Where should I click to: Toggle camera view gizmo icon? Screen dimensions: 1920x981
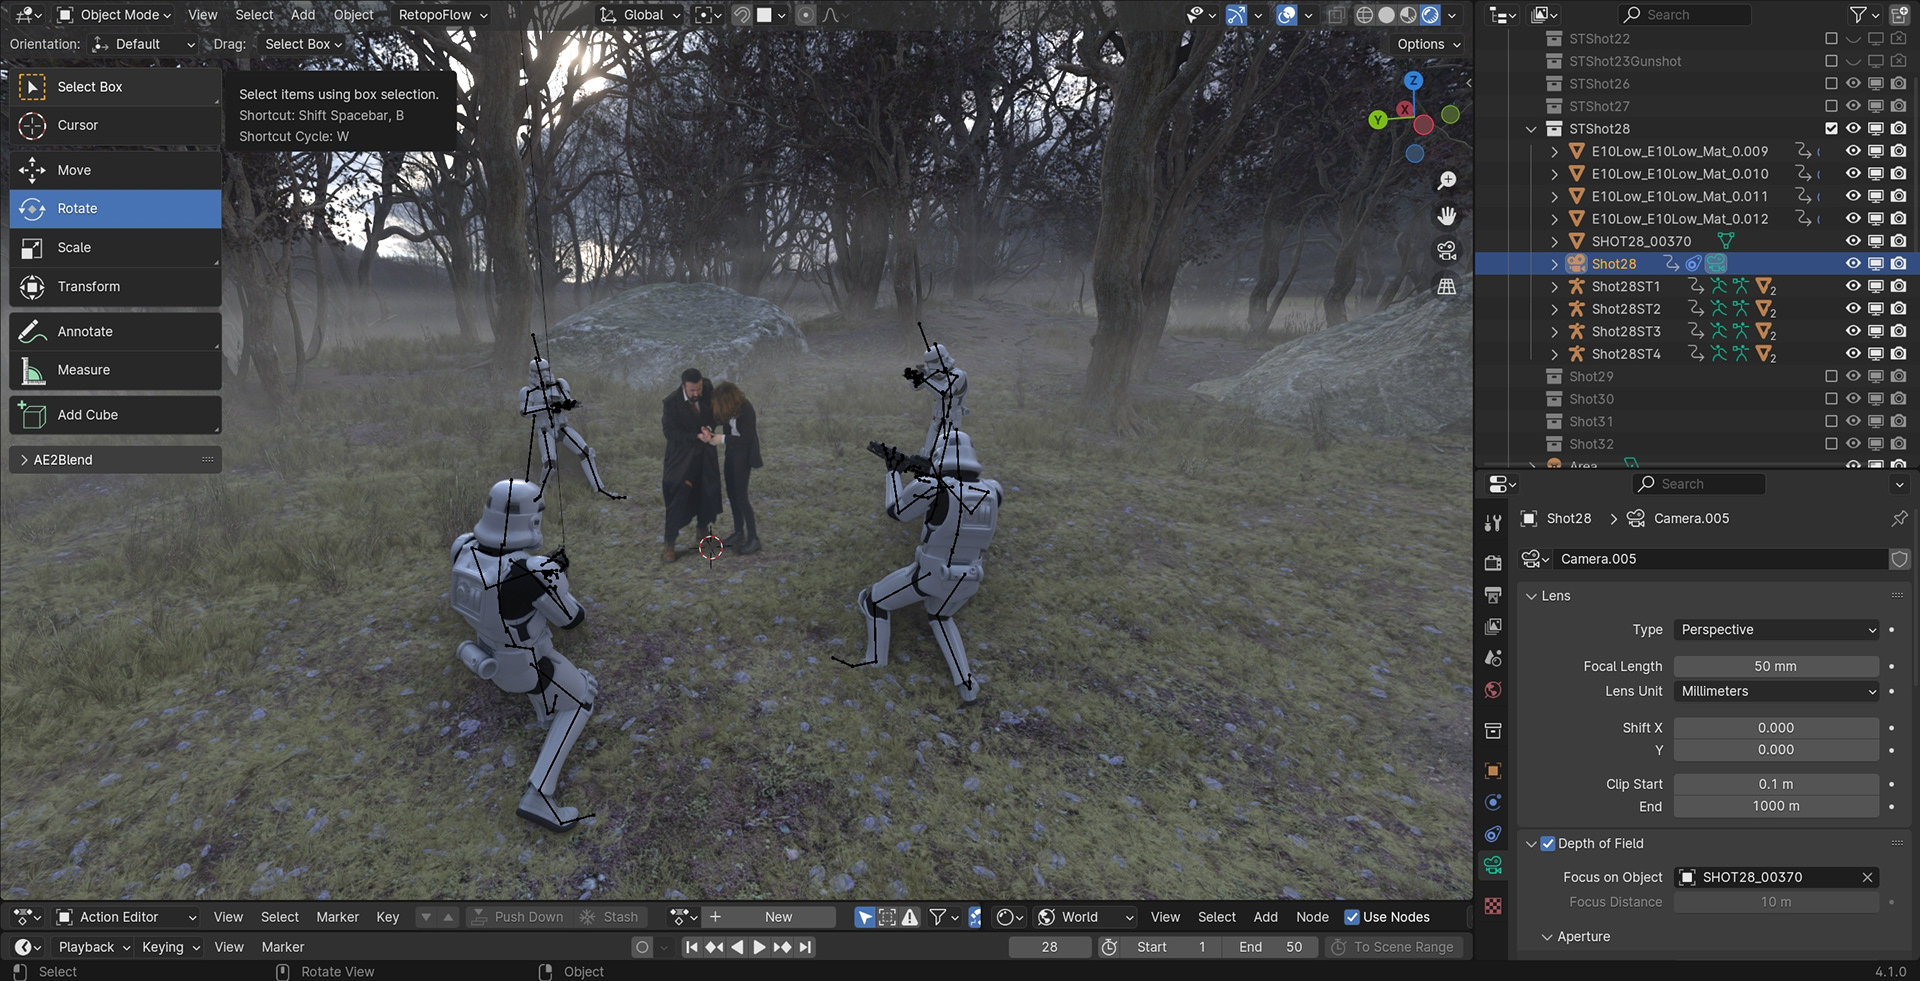click(x=1447, y=251)
